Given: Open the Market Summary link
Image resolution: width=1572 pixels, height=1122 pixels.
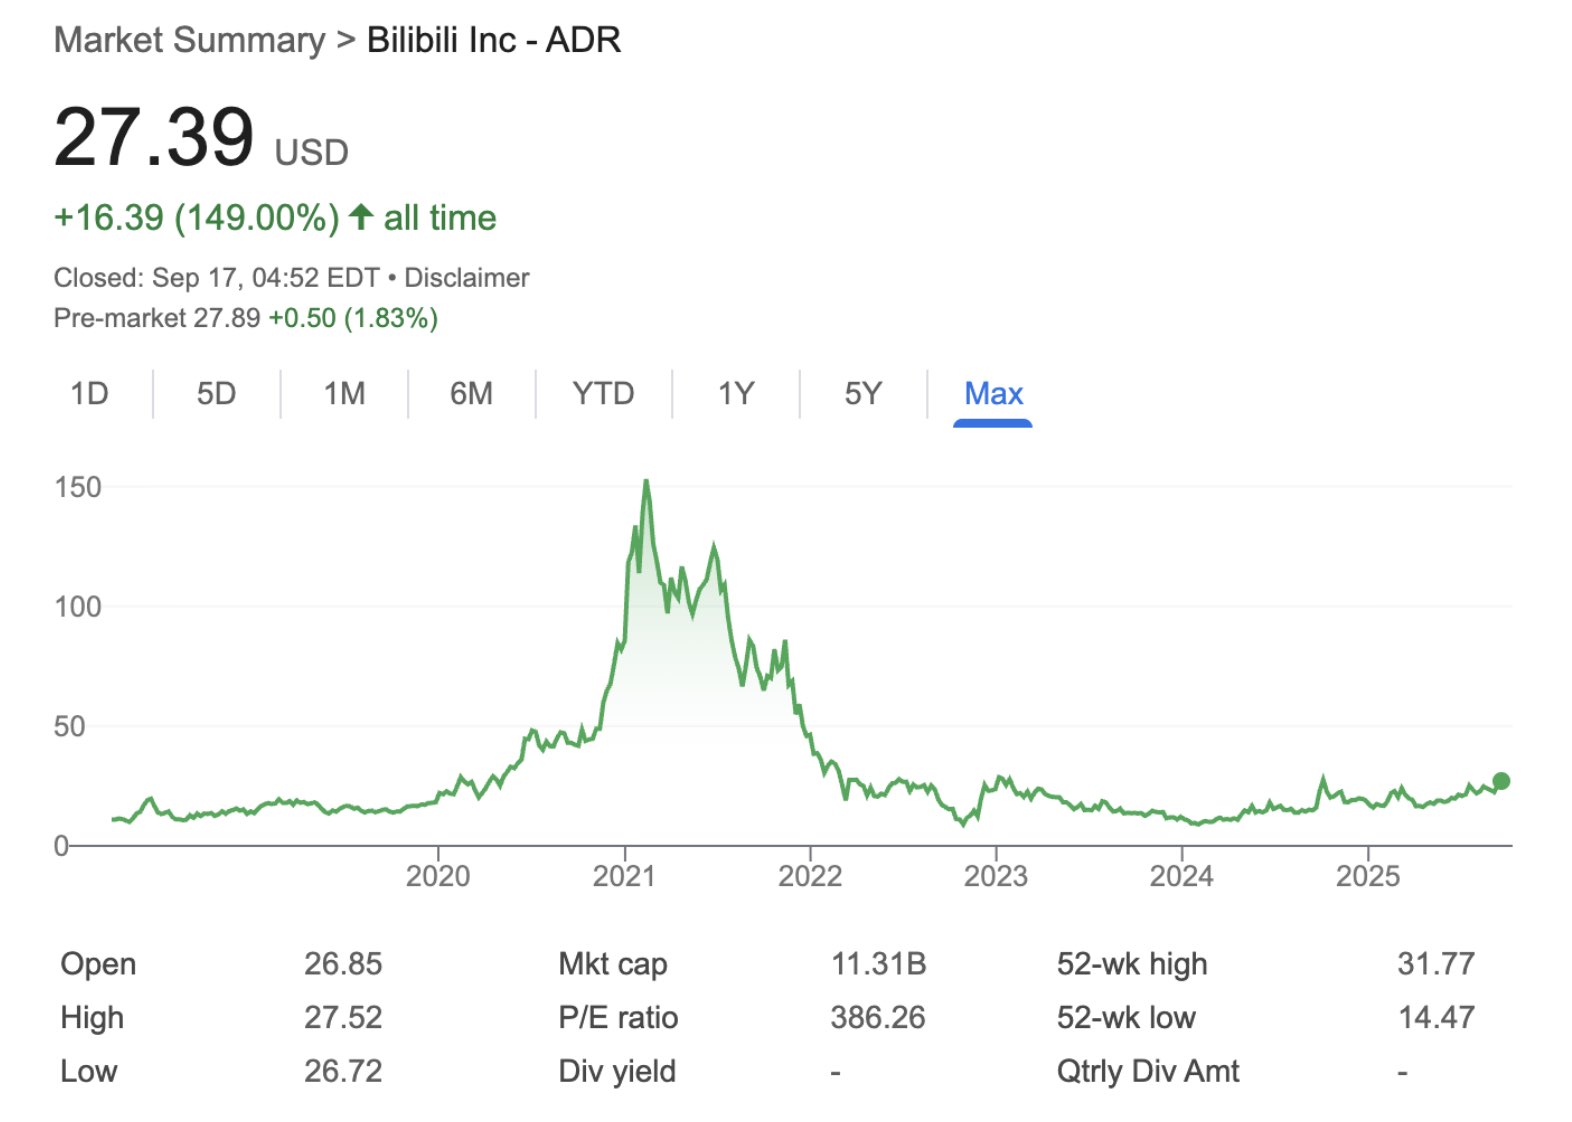Looking at the screenshot, I should coord(189,40).
